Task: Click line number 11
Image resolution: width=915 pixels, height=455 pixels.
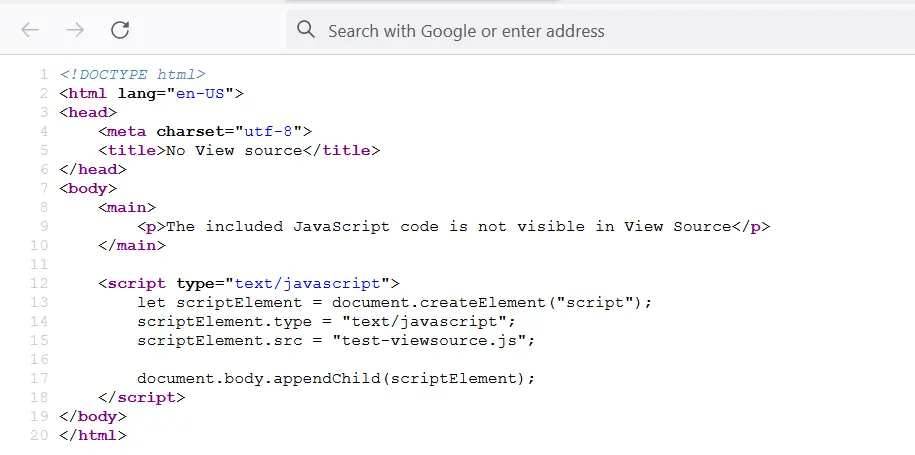Action: [39, 264]
